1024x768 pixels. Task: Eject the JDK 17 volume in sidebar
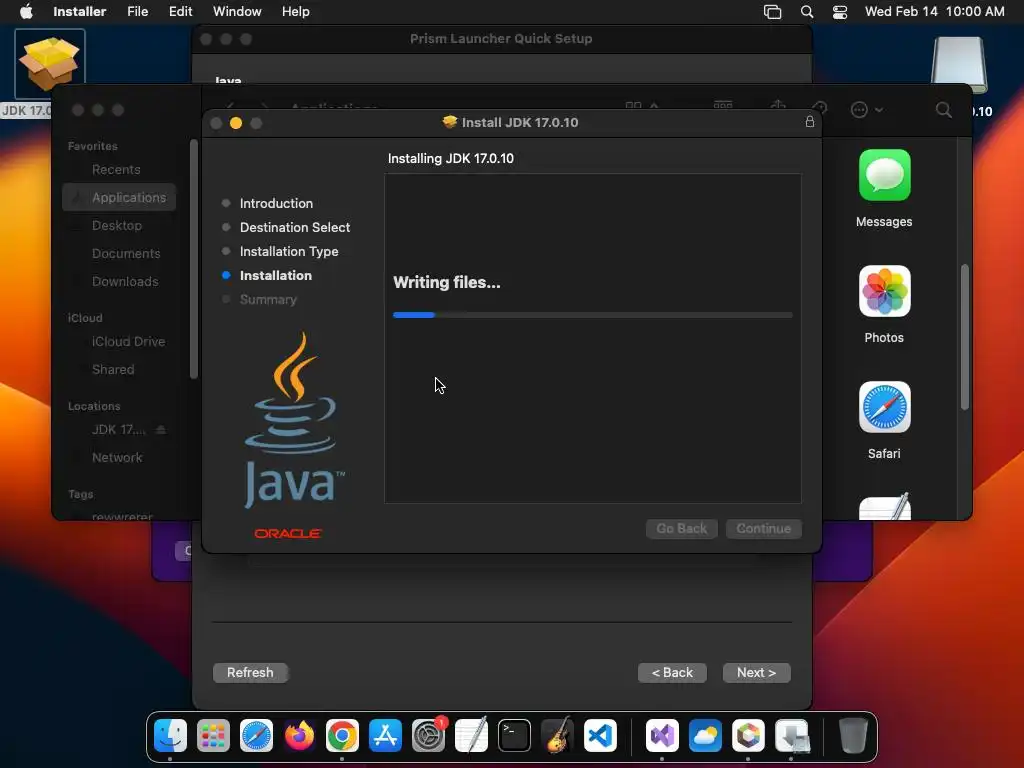pos(161,430)
